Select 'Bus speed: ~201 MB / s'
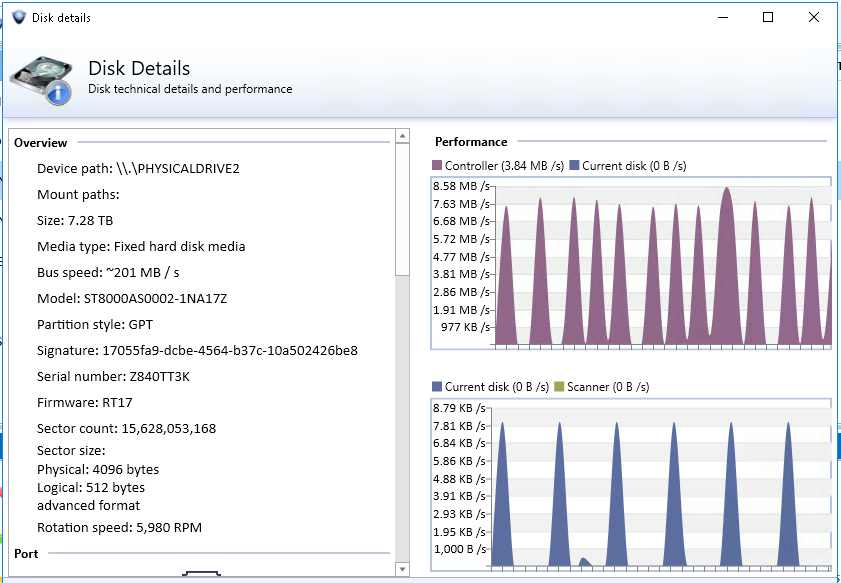Screen dimensions: 841x583 (108, 272)
